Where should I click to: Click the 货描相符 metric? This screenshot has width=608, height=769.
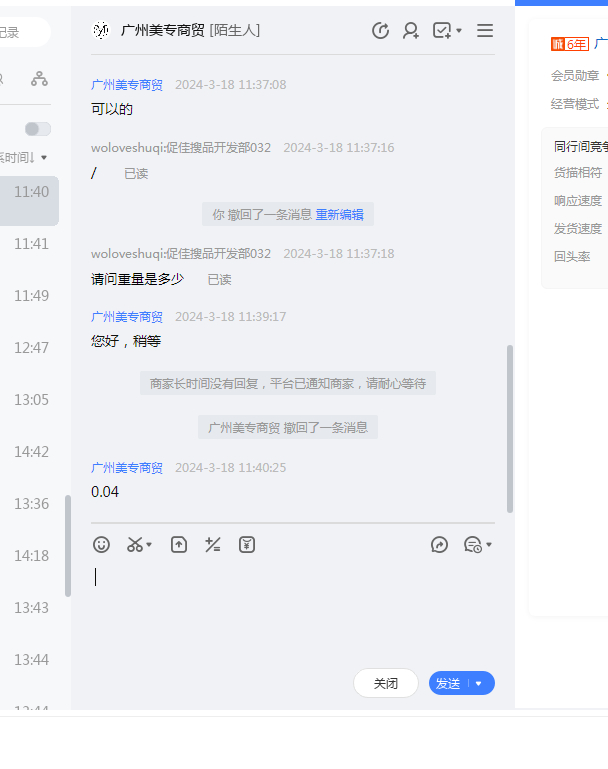coord(578,173)
